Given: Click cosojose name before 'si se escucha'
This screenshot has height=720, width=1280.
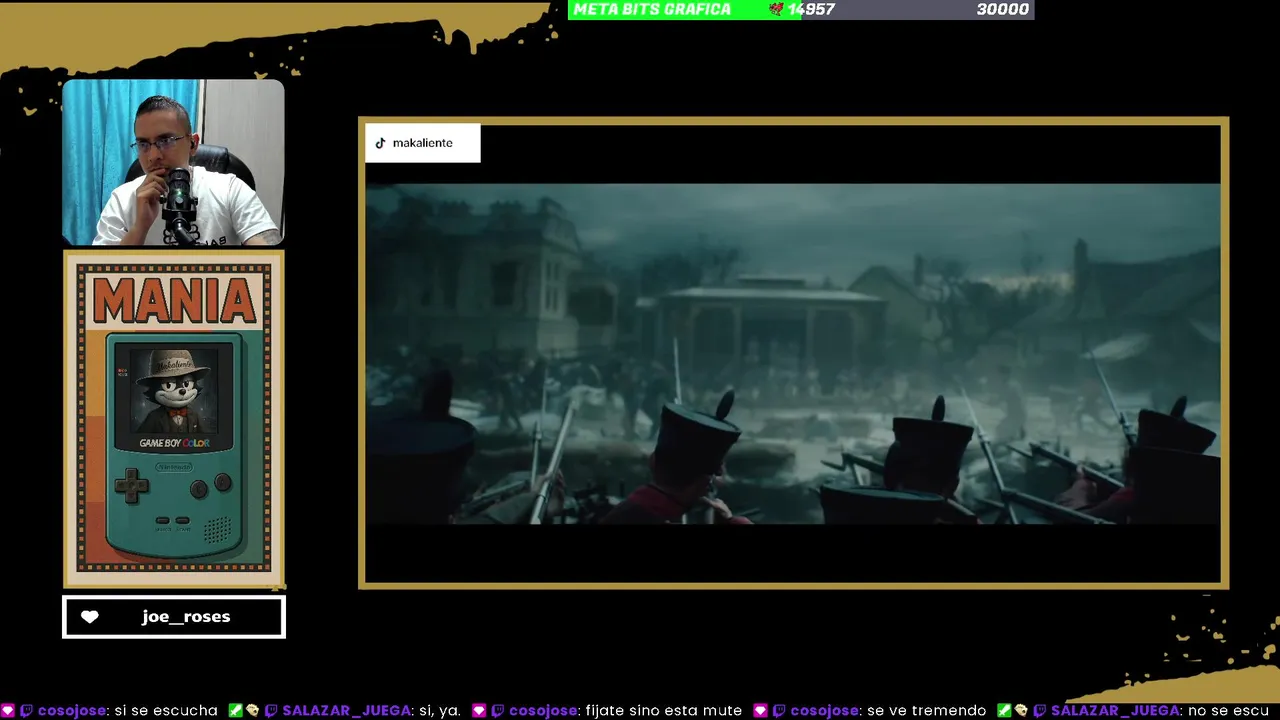Looking at the screenshot, I should coord(73,710).
